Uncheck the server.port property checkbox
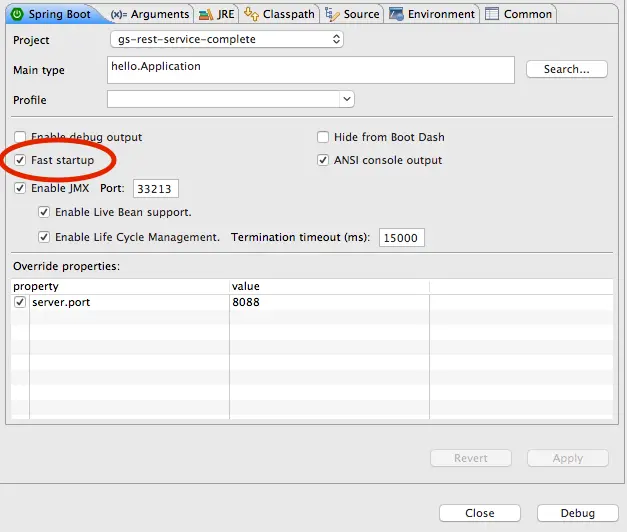Viewport: 627px width, 532px height. pos(20,302)
